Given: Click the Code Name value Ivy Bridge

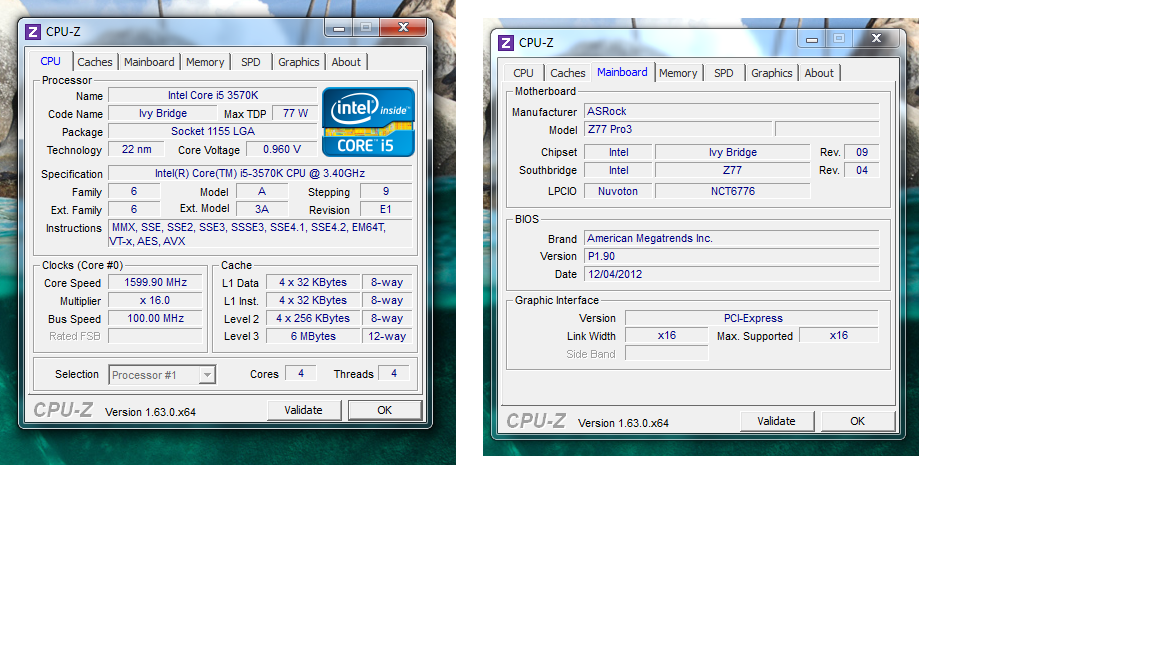Looking at the screenshot, I should point(162,113).
